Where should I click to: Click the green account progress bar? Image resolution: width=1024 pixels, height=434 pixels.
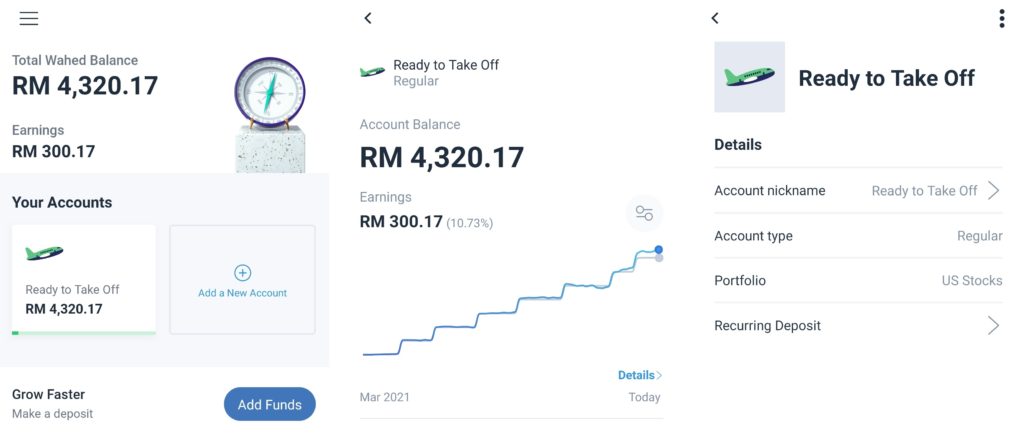84,333
